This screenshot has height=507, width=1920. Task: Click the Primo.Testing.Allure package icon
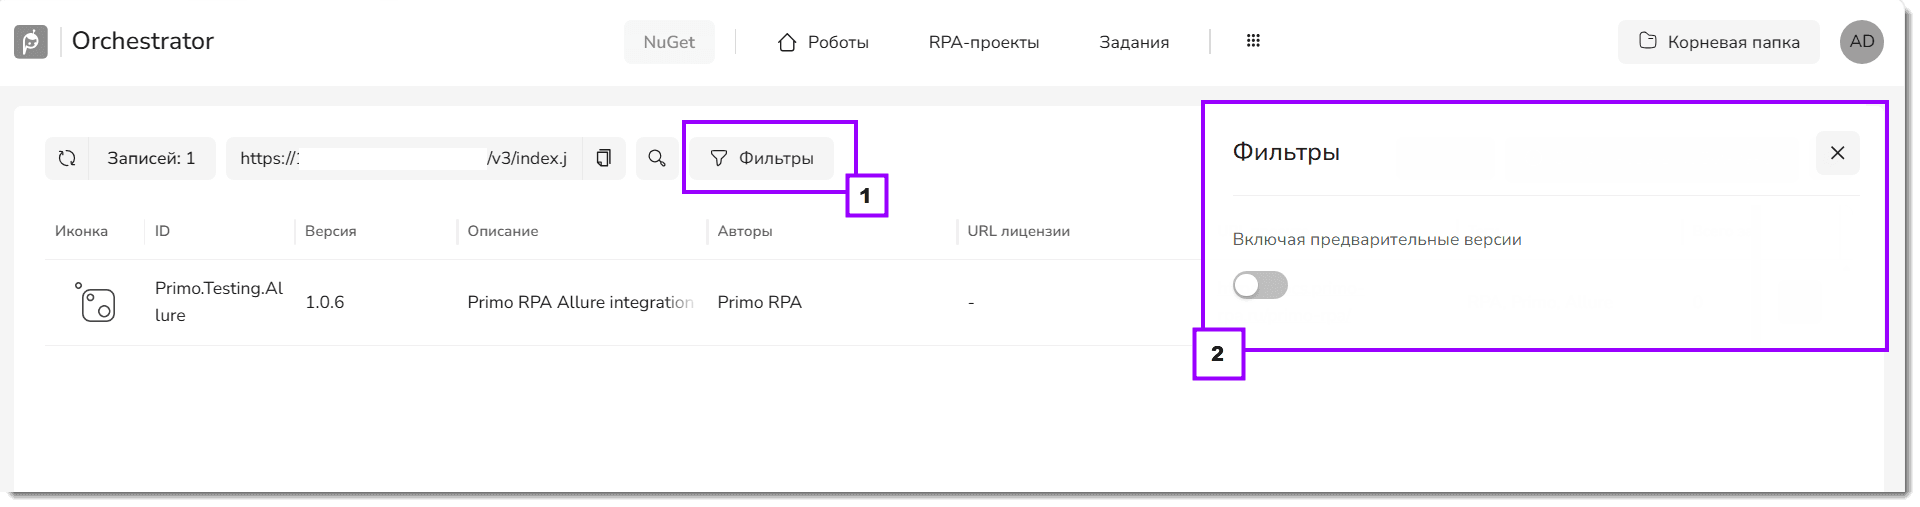(96, 302)
